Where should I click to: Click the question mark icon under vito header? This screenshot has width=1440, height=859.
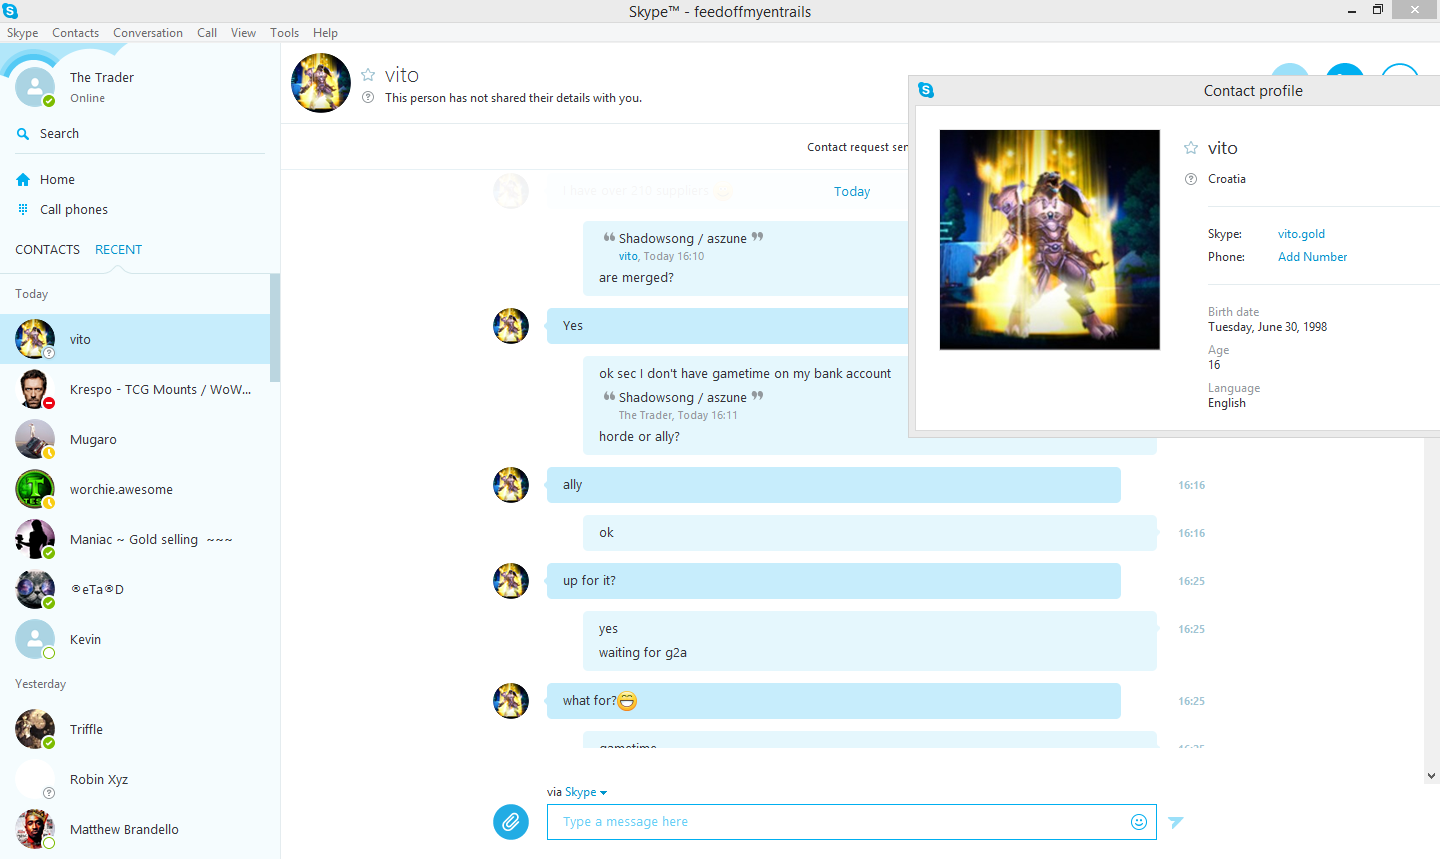coord(368,98)
